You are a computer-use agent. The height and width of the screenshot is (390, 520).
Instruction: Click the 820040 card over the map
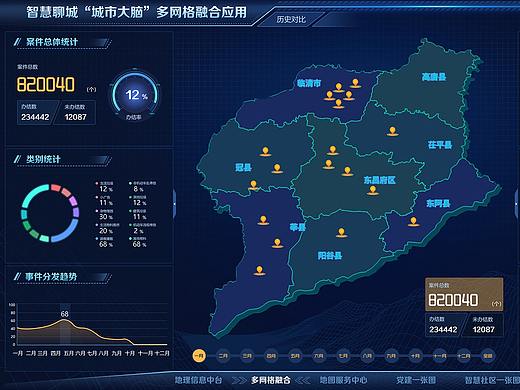[x=464, y=295]
